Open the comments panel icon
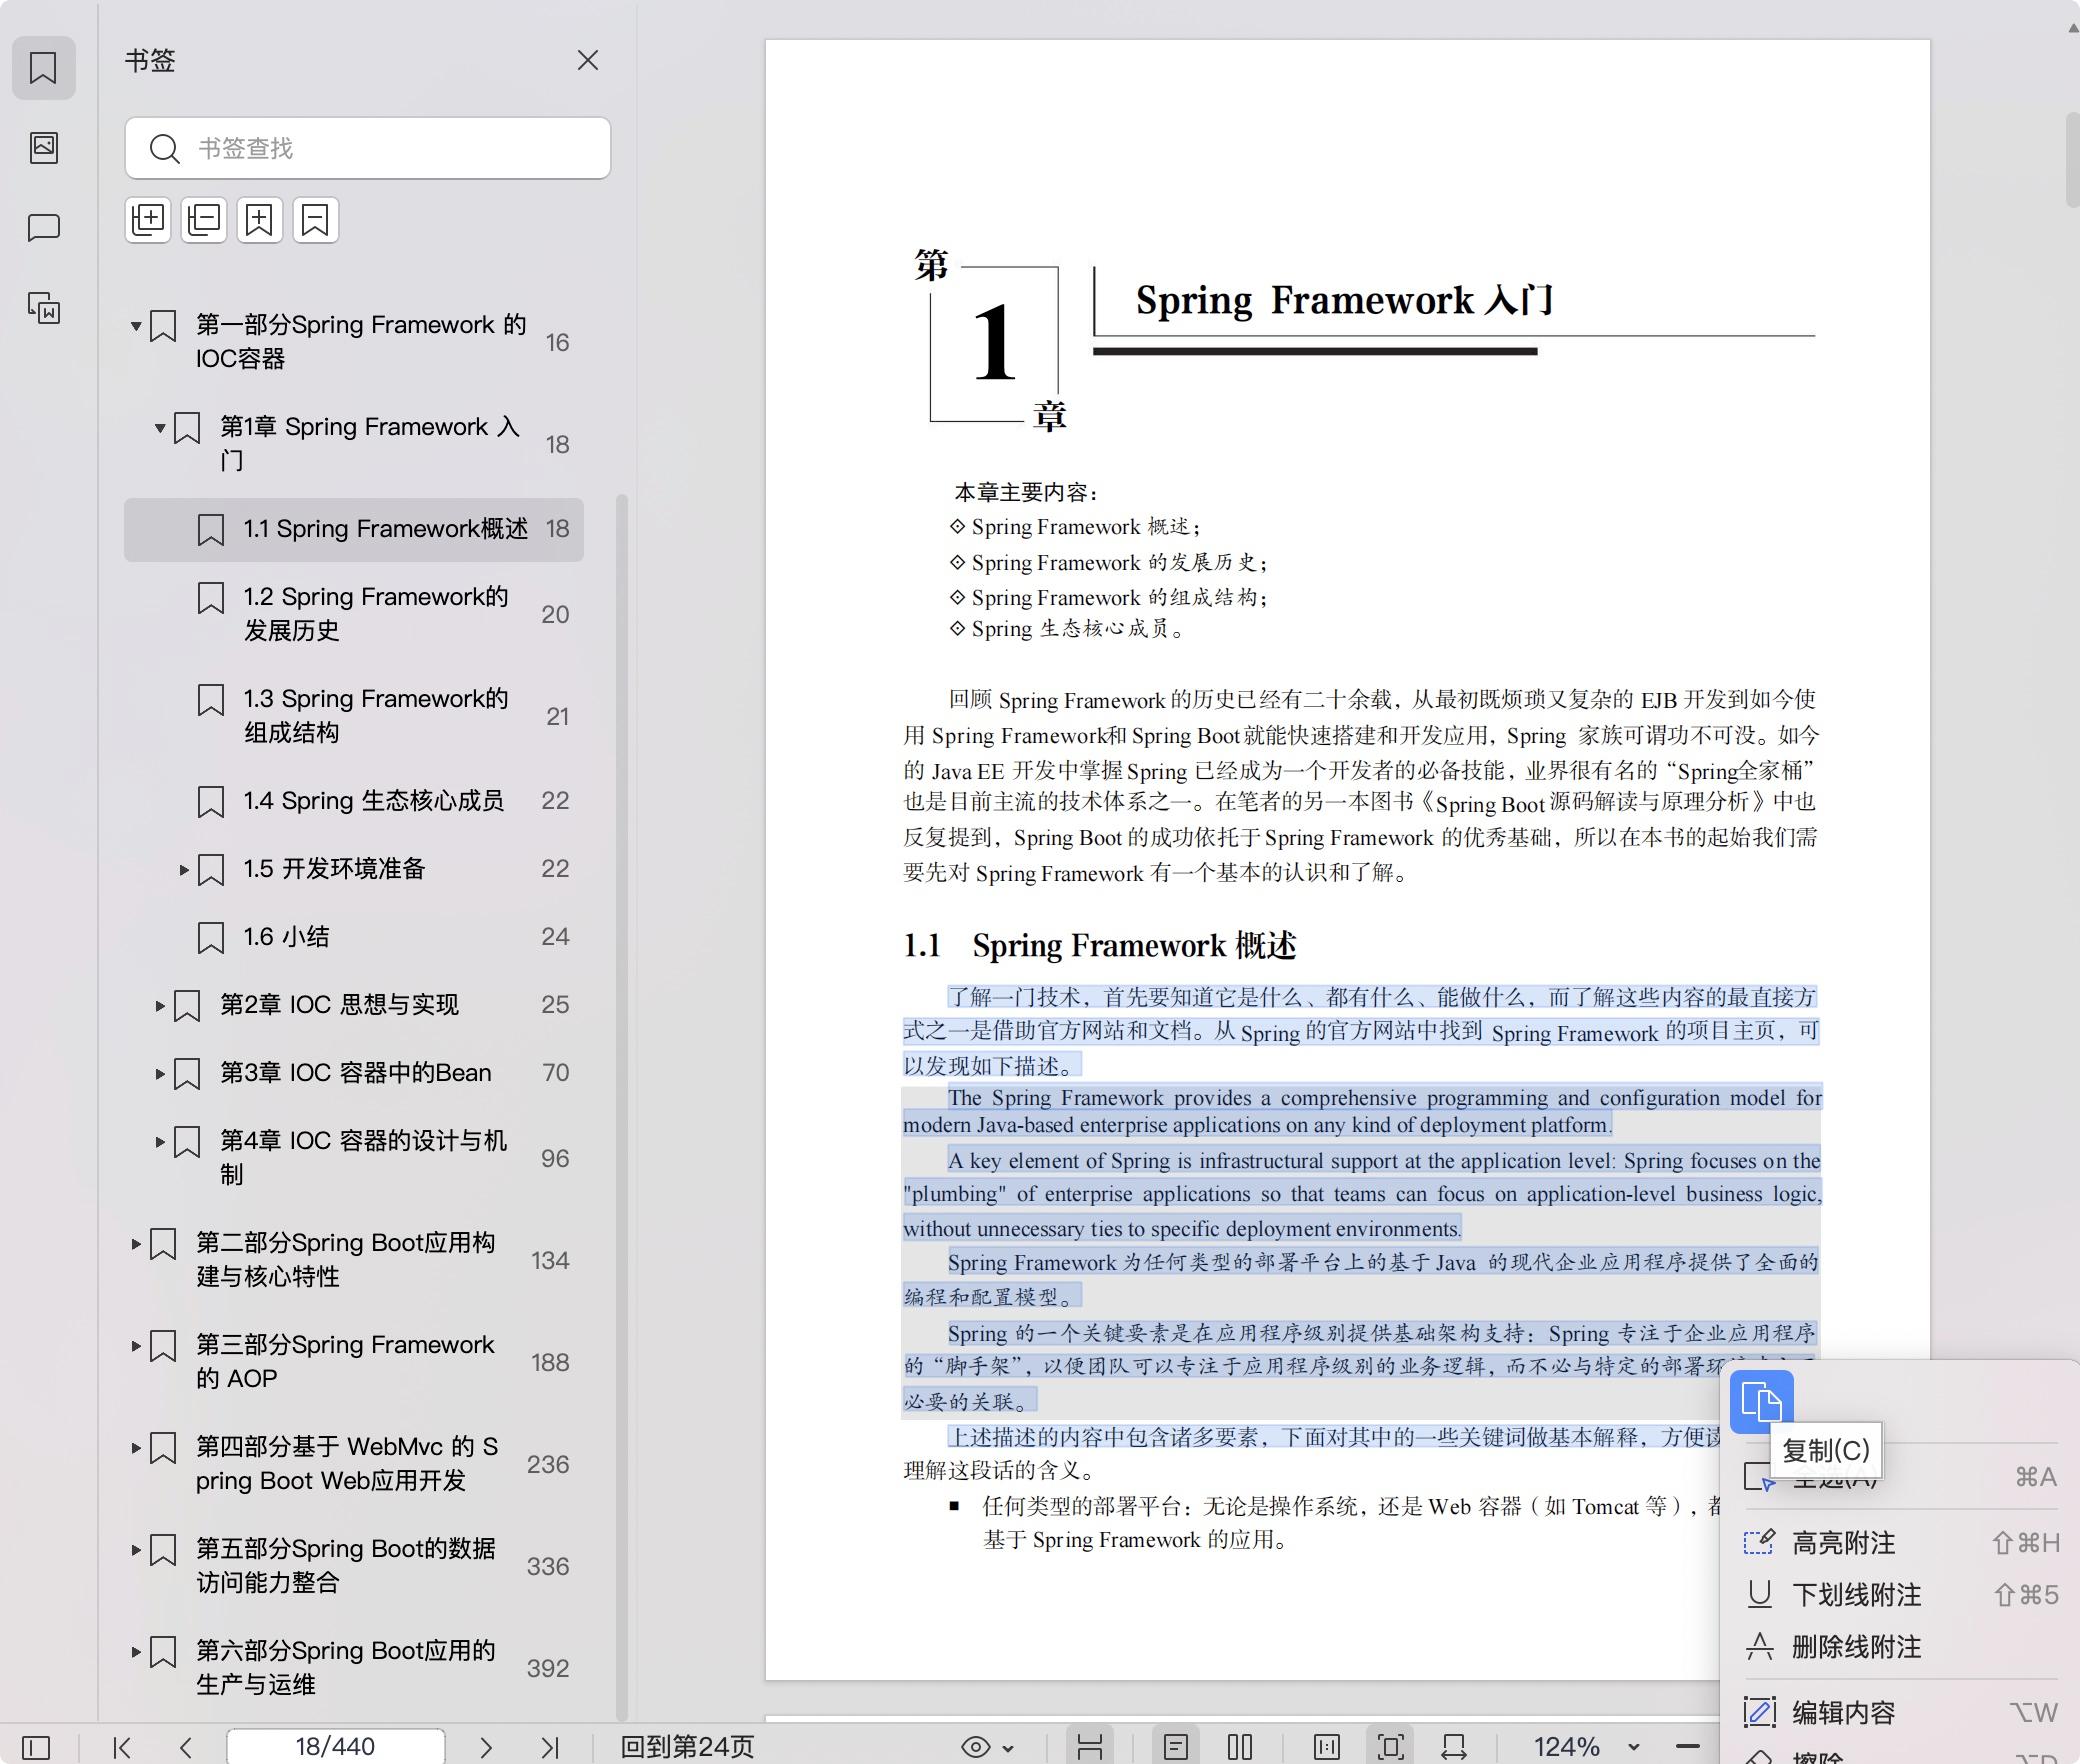 (x=43, y=228)
